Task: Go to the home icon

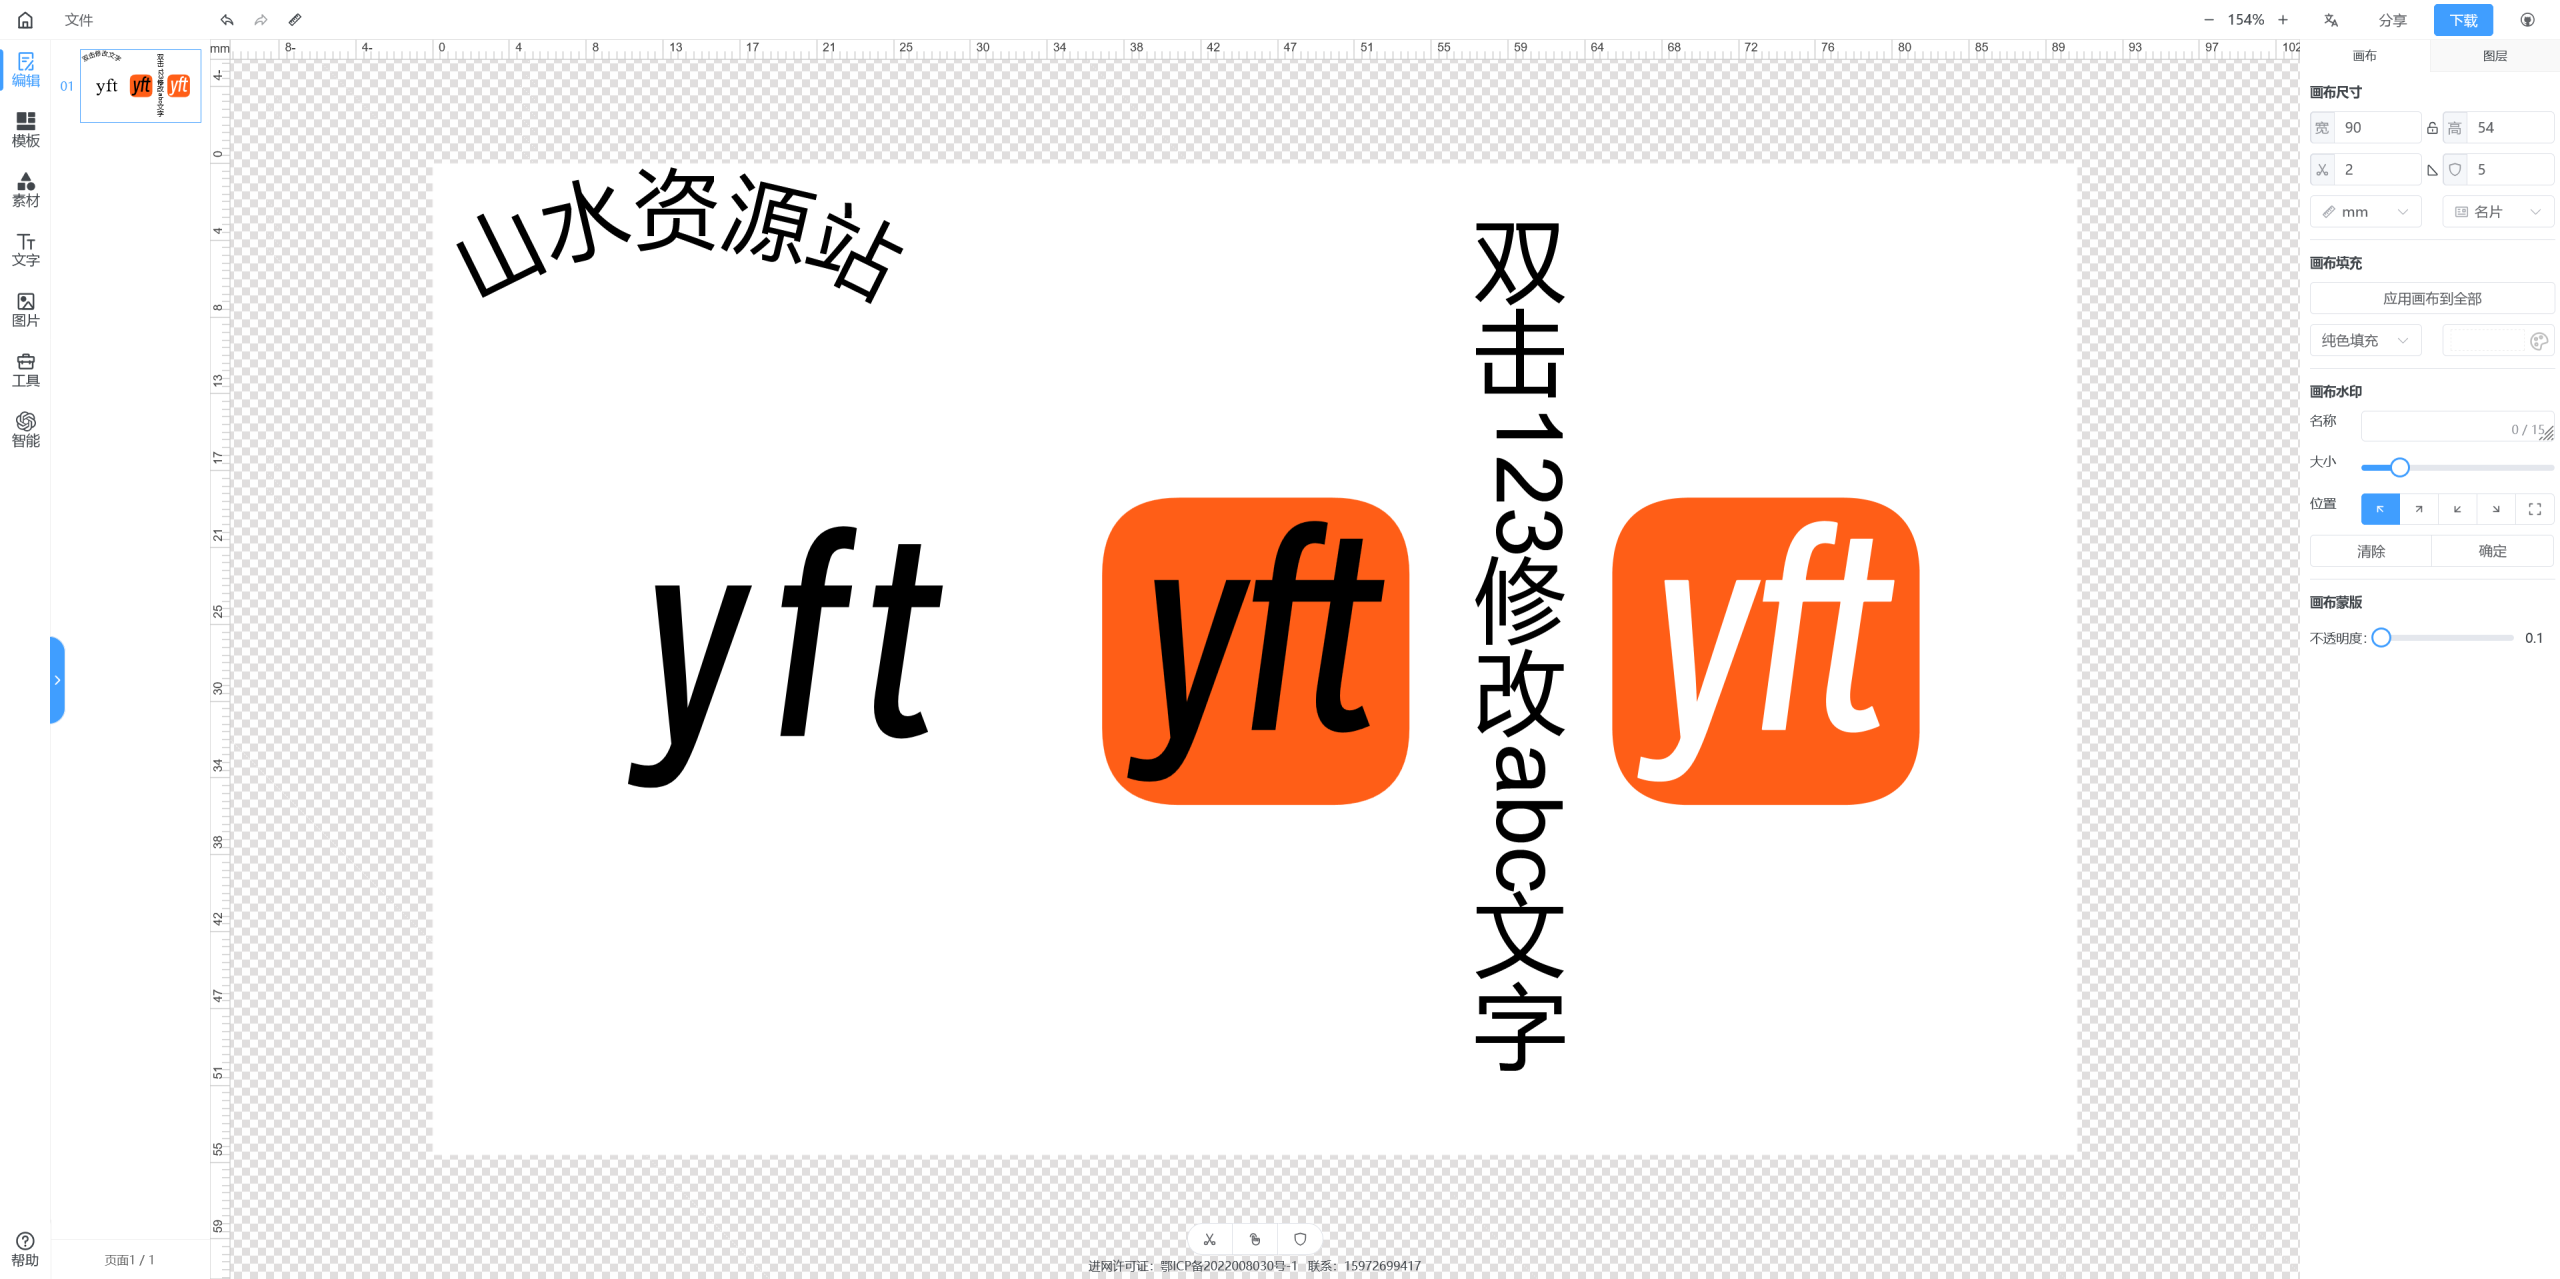Action: click(25, 20)
